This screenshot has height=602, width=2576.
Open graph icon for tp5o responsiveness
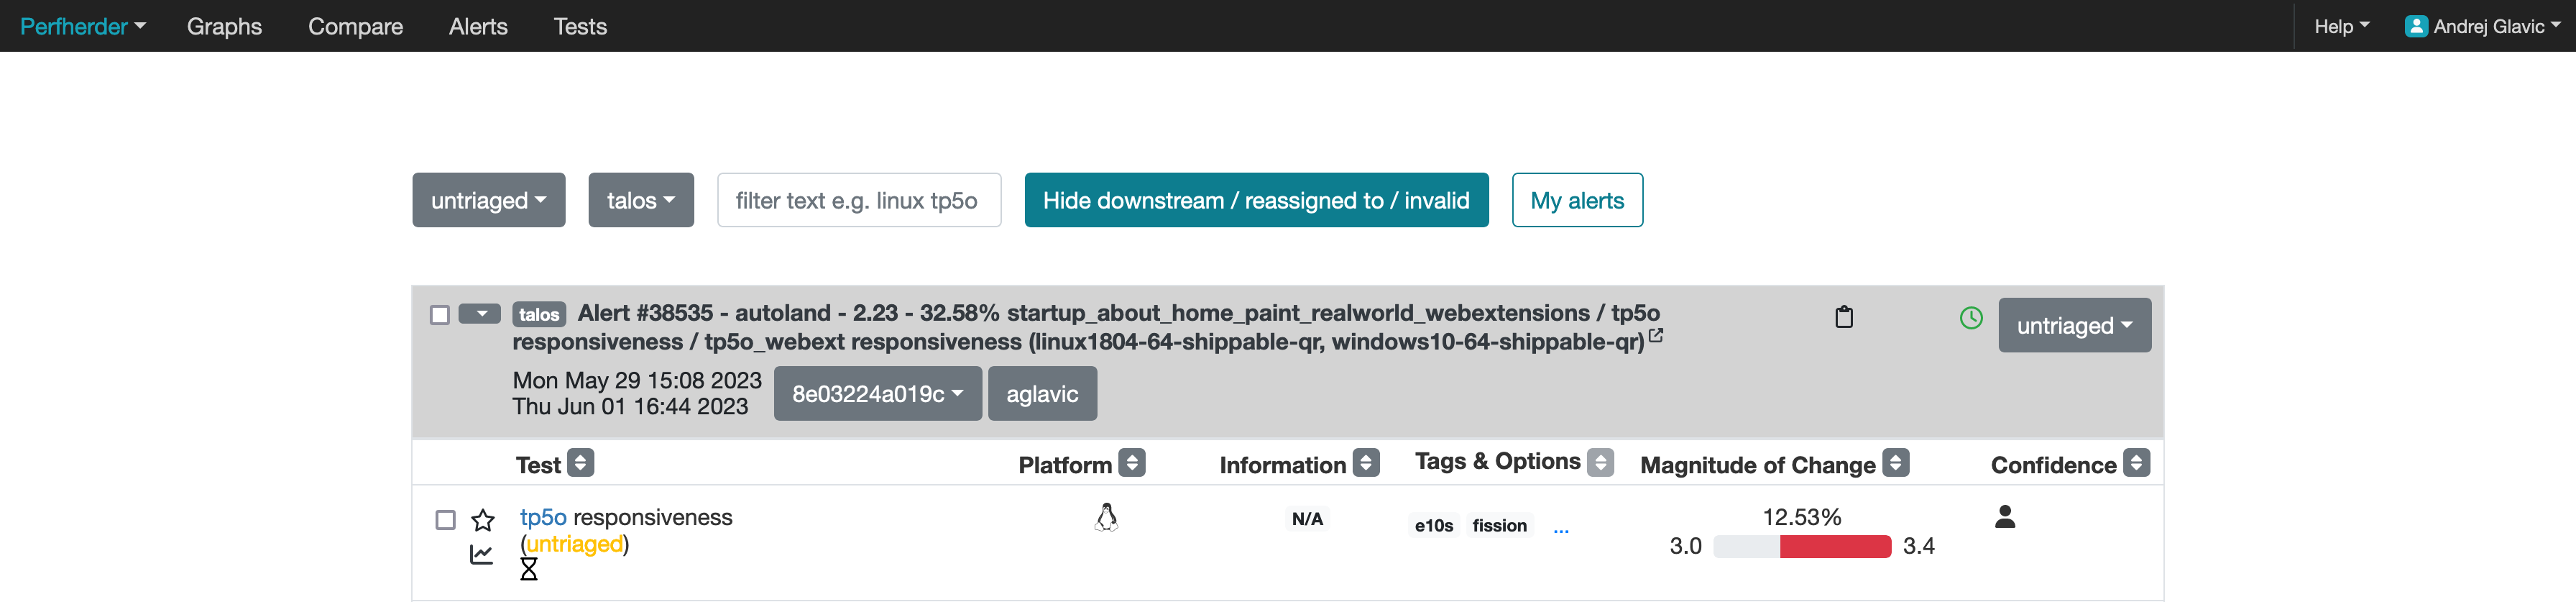pos(481,554)
